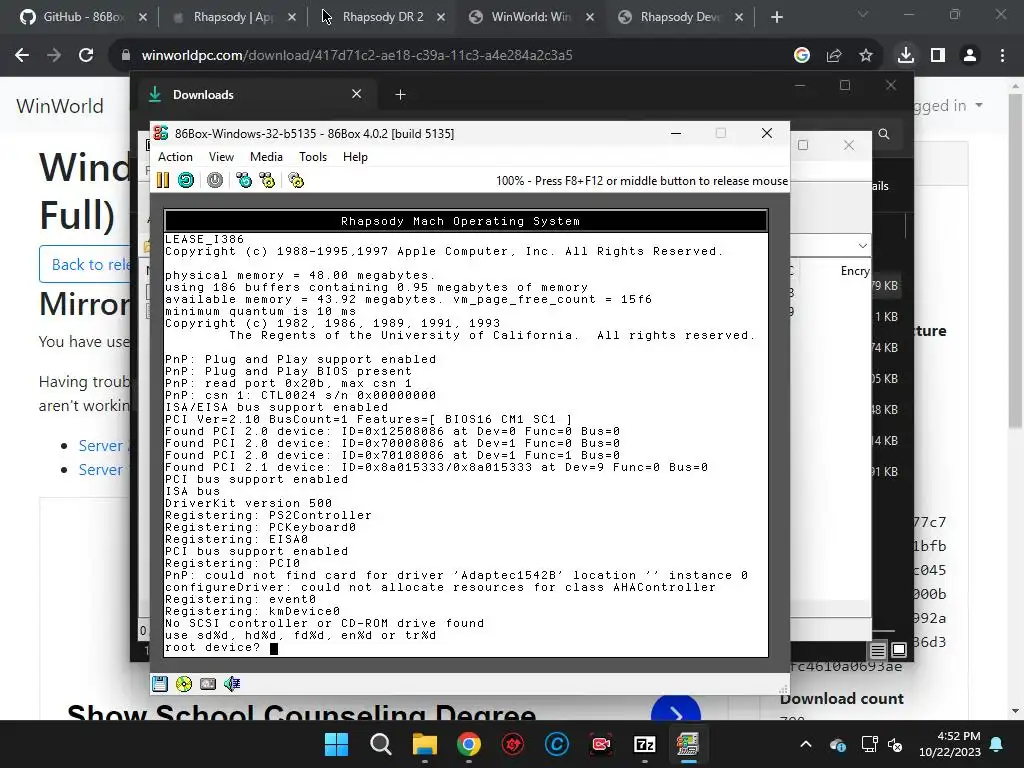Toggle Chrome side panel
Viewport: 1024px width, 768px height.
click(938, 56)
